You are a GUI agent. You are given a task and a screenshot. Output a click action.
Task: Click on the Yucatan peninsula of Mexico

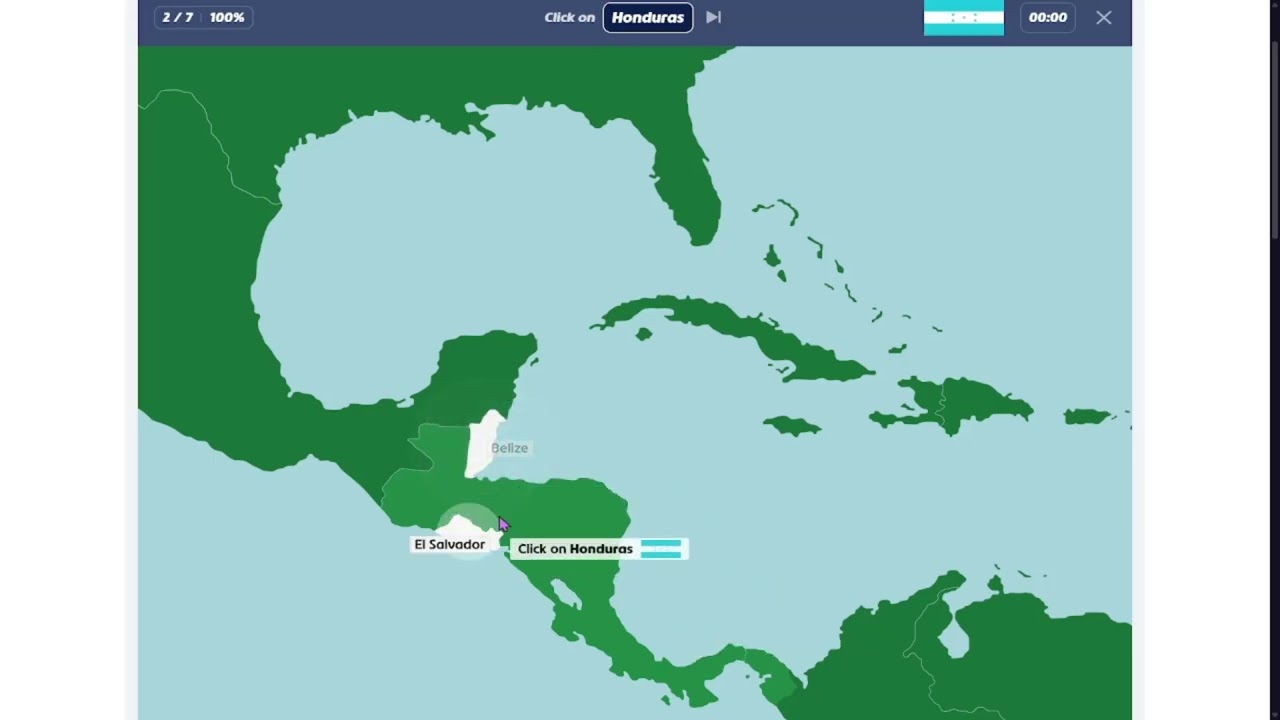[485, 370]
